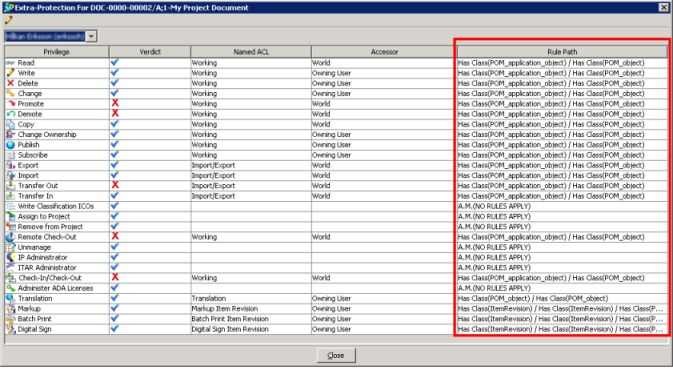Screen dimensions: 673x370
Task: Click the Close button
Action: click(336, 355)
